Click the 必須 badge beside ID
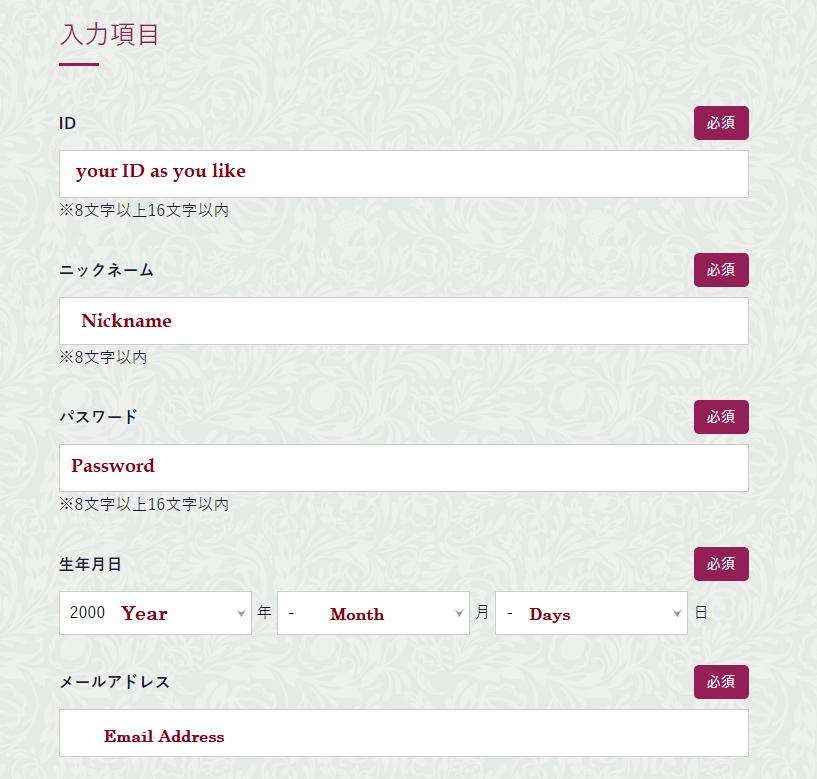 coord(721,123)
